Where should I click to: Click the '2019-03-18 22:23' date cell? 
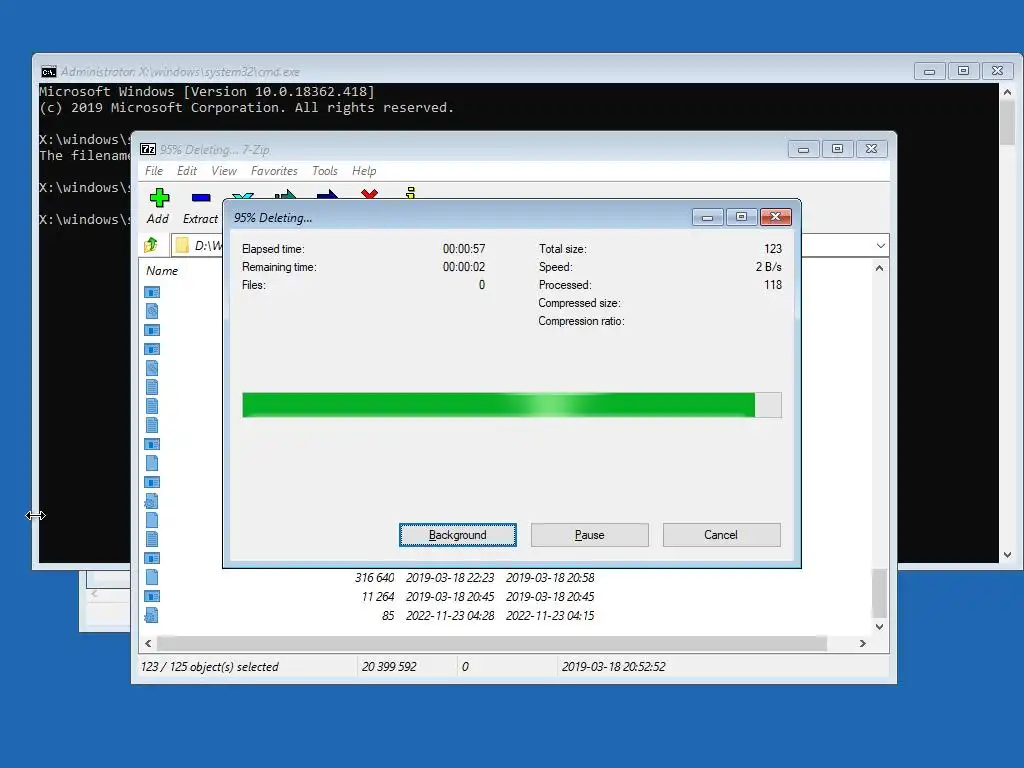[x=450, y=577]
